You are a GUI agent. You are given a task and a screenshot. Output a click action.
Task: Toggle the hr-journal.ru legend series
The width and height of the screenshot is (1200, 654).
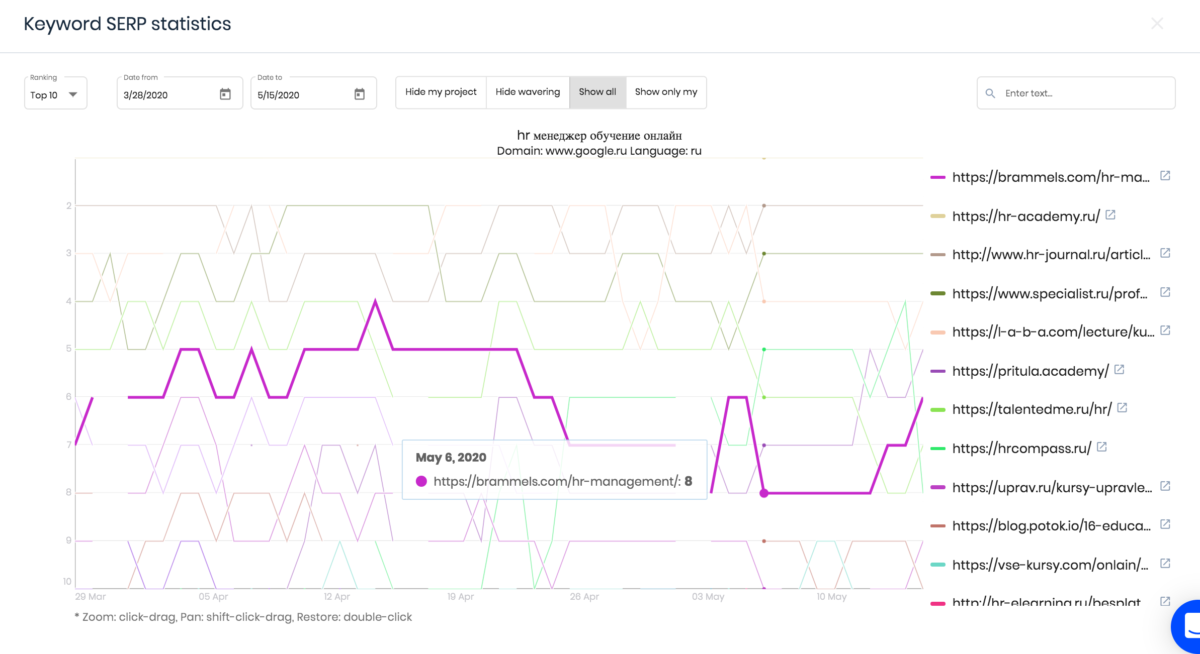(x=1050, y=255)
